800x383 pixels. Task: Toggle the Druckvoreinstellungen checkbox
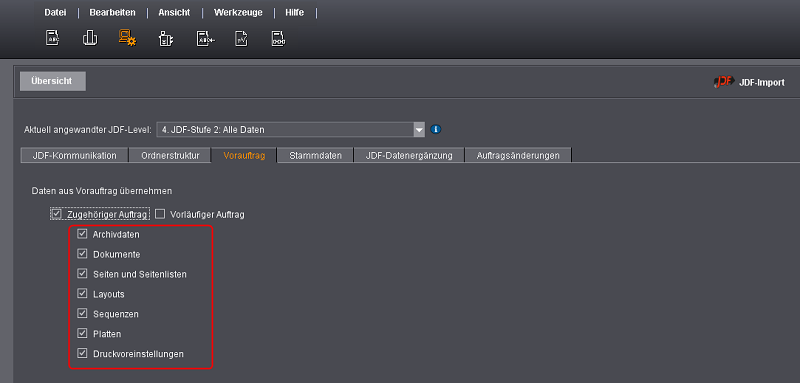click(x=82, y=353)
